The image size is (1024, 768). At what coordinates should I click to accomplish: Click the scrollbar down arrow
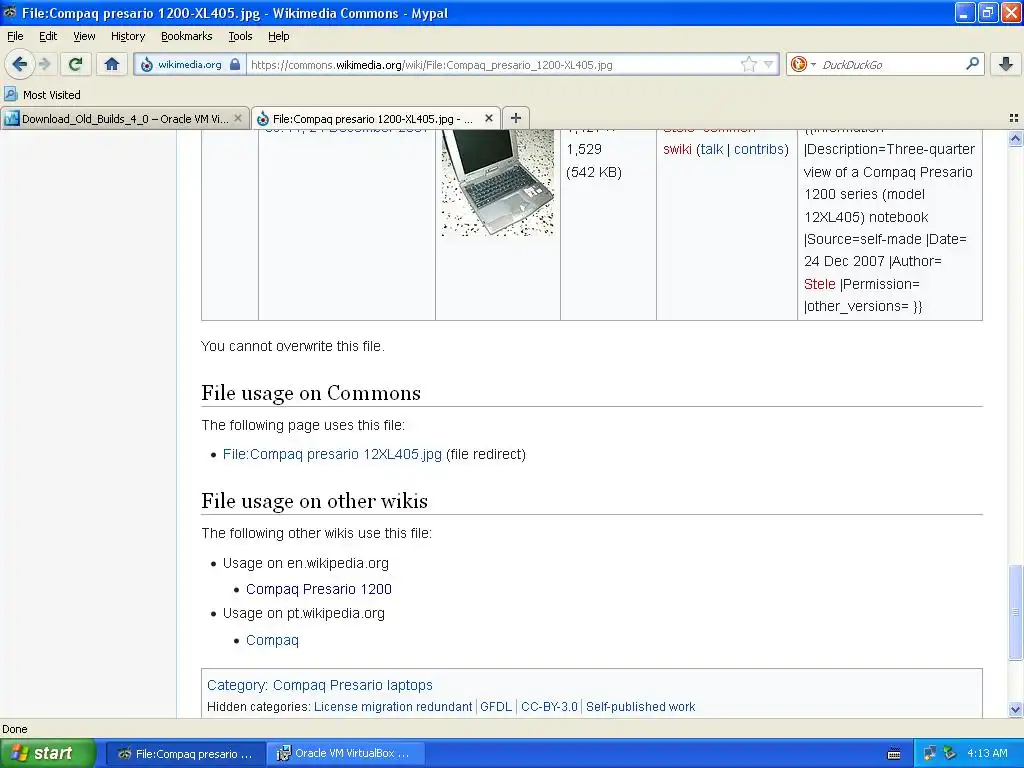[x=1015, y=709]
